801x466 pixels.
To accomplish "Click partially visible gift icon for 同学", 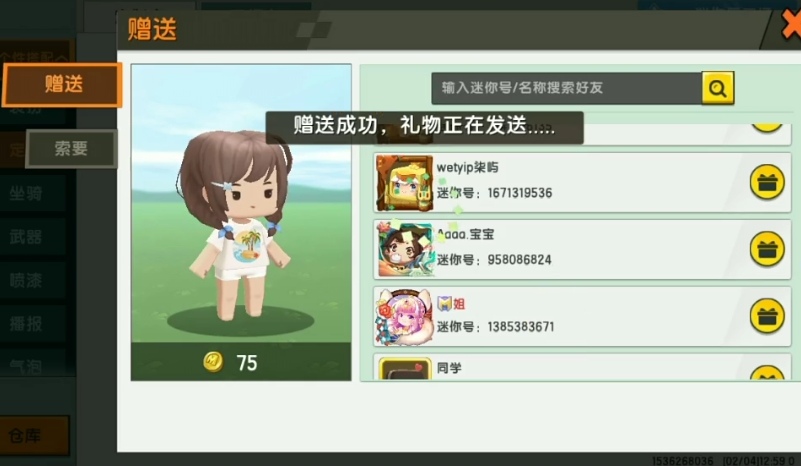I will 767,372.
